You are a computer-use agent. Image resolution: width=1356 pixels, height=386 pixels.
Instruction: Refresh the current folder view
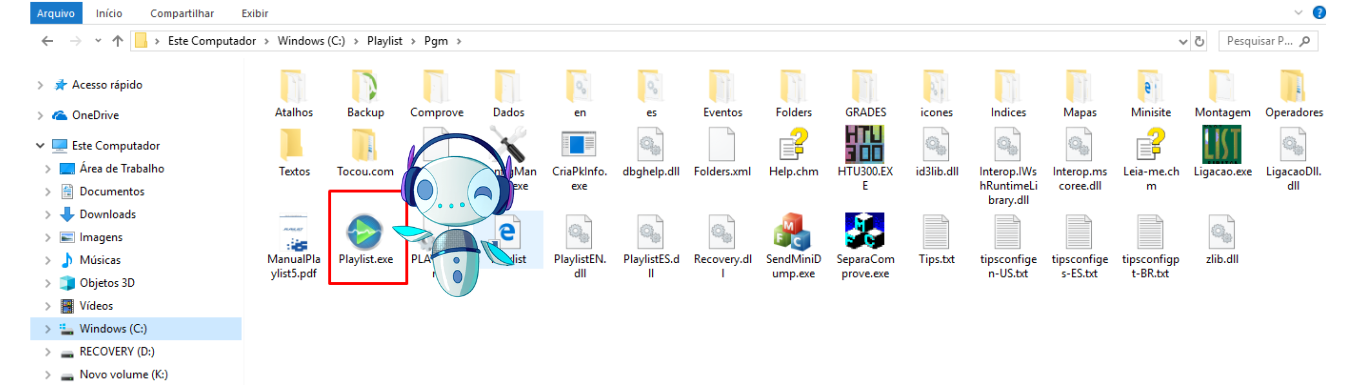click(1200, 41)
